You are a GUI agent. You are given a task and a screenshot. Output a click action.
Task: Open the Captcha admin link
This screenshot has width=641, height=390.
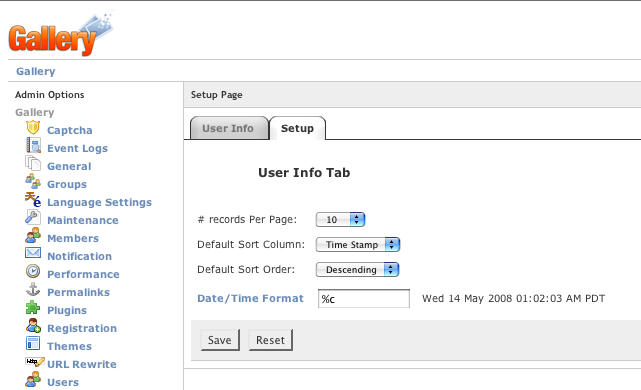click(69, 130)
